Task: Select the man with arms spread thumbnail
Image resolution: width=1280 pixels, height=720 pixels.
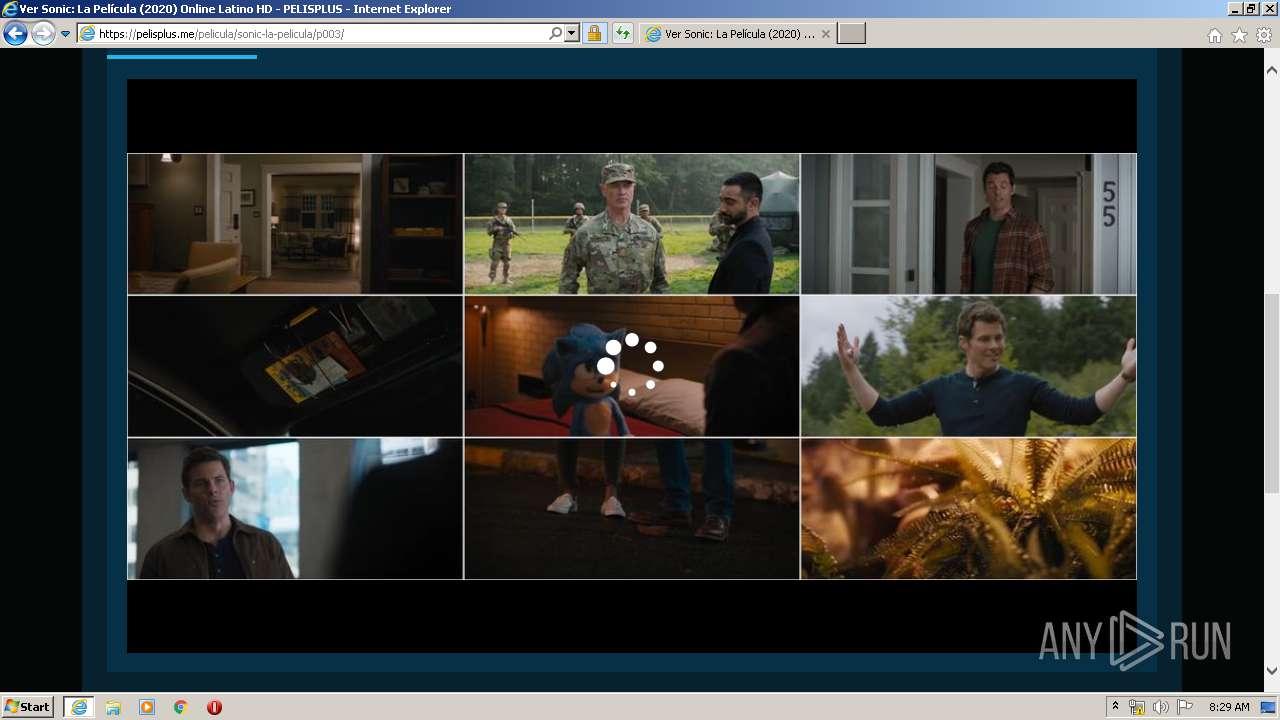Action: pyautogui.click(x=969, y=366)
